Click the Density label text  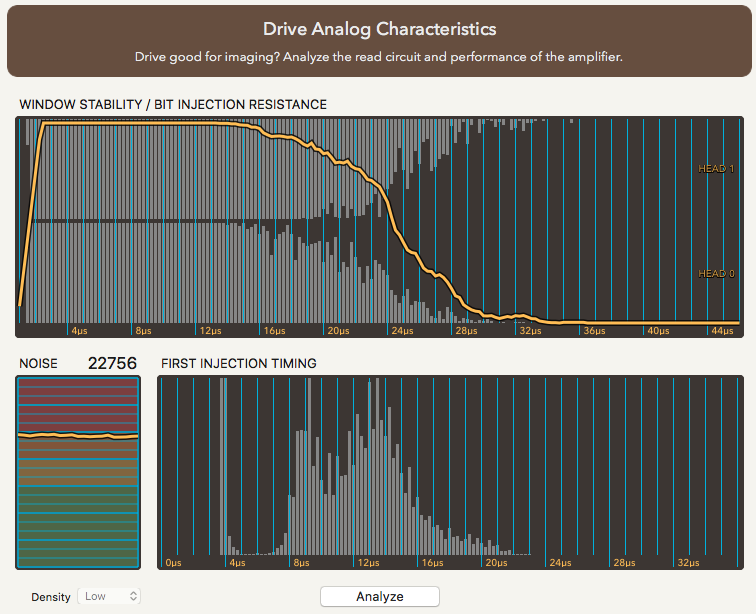click(x=51, y=597)
